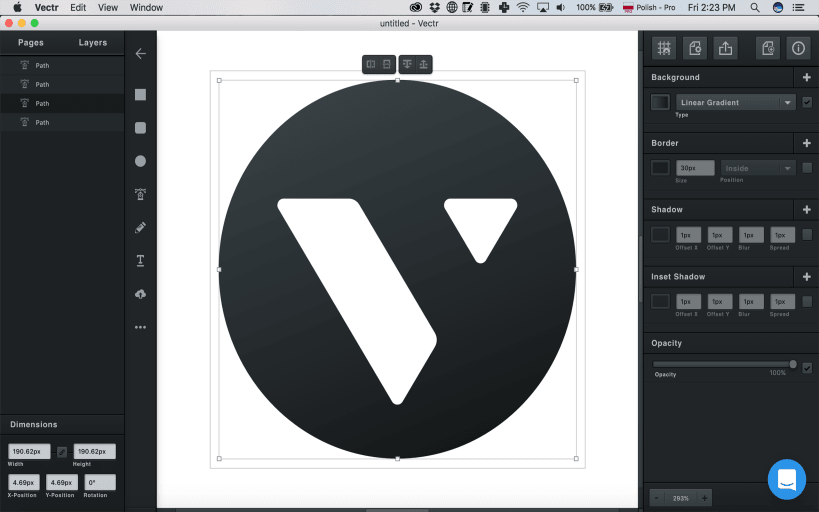This screenshot has height=512, width=819.
Task: Enable the Inset Shadow checkbox
Action: 807,301
